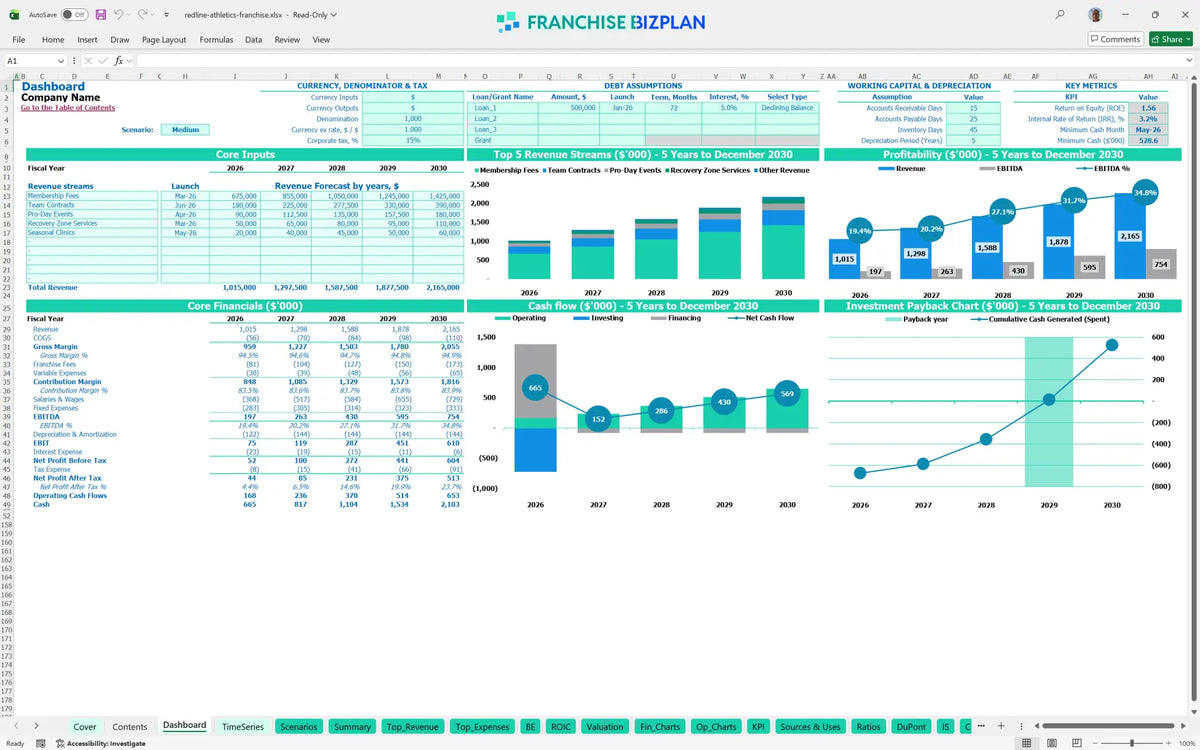Click the Membership Fees revenue stream cell
Image resolution: width=1200 pixels, height=750 pixels.
pyautogui.click(x=90, y=196)
